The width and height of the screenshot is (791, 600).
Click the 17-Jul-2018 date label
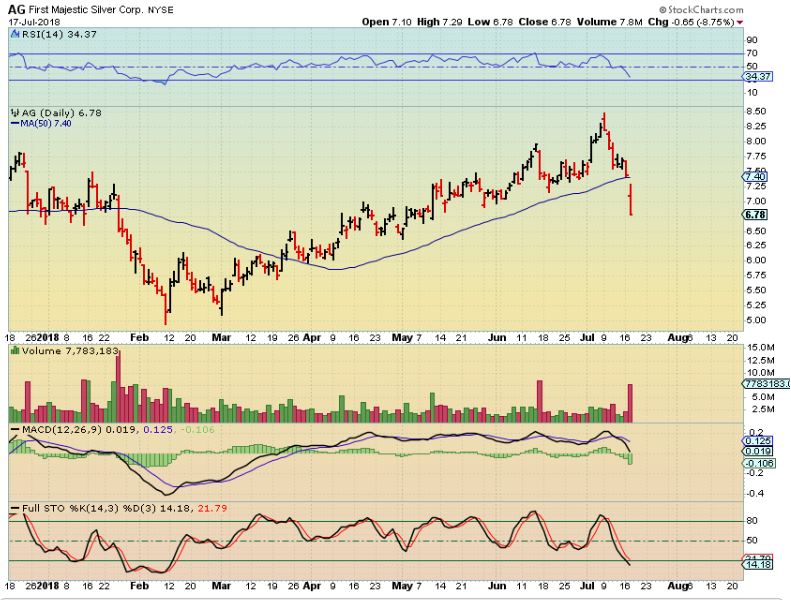coord(34,22)
